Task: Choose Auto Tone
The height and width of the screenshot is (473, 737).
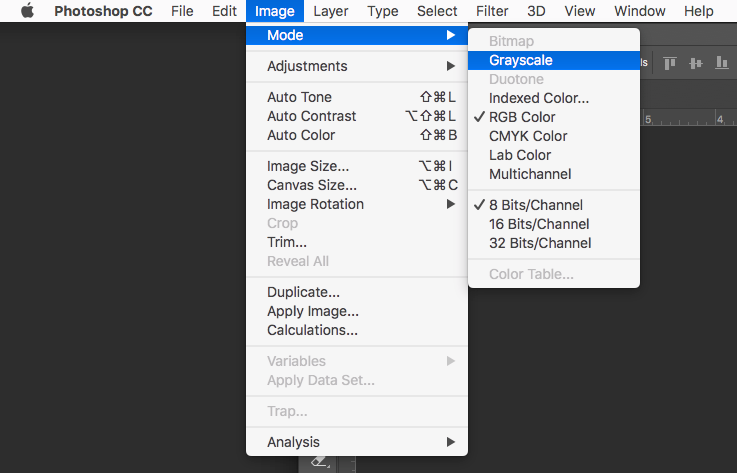Action: tap(357, 97)
